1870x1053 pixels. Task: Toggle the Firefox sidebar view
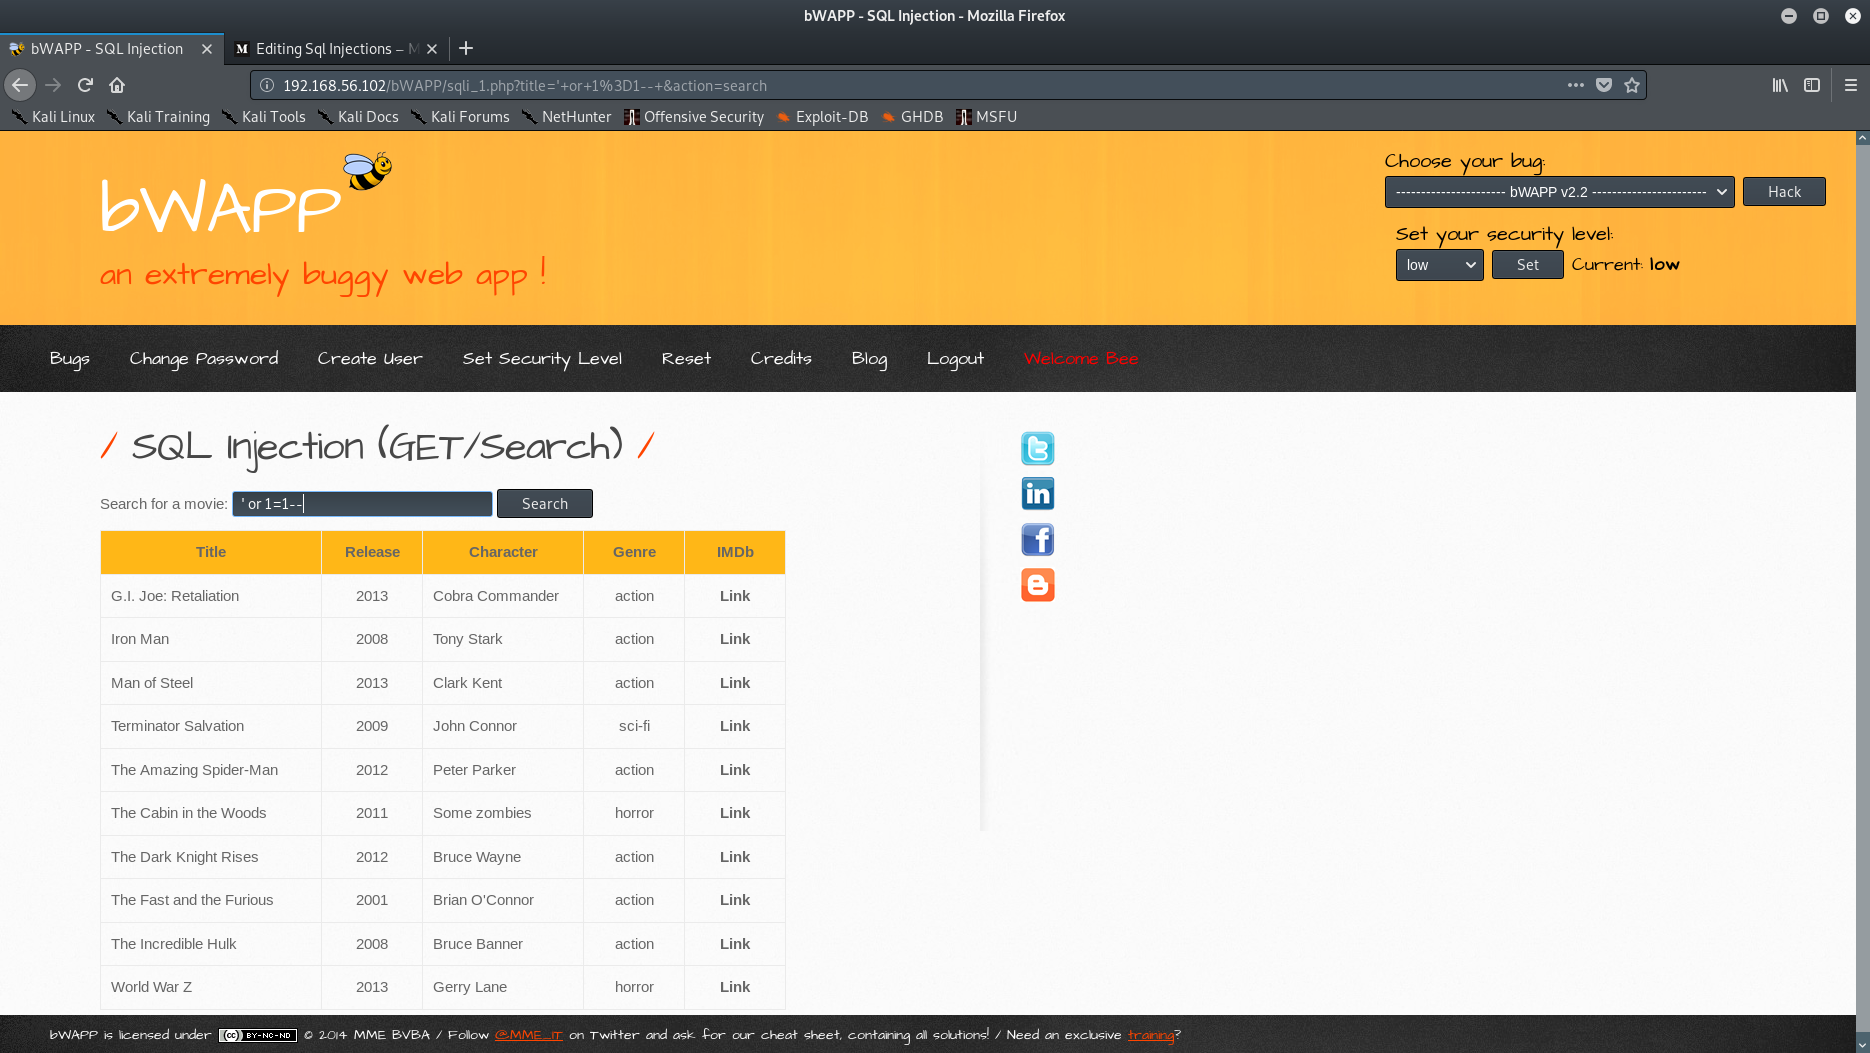[x=1811, y=85]
